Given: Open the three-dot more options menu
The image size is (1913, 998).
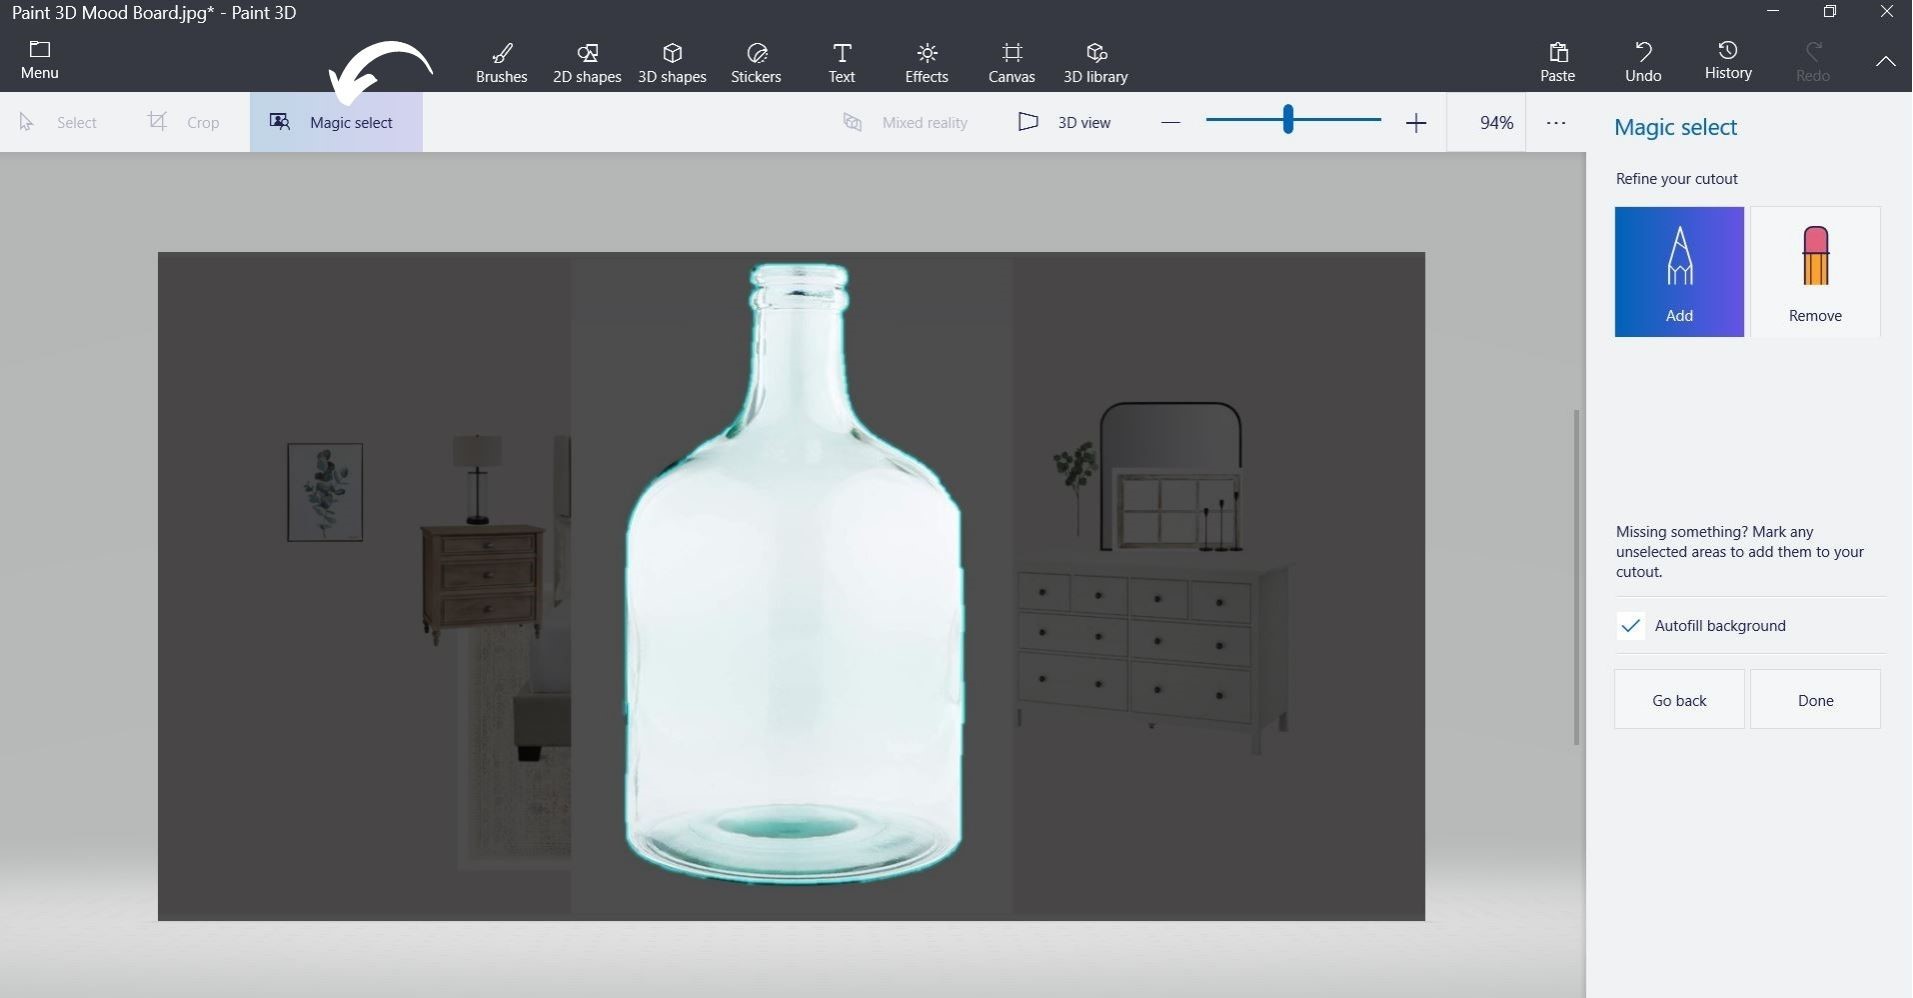Looking at the screenshot, I should (x=1556, y=123).
